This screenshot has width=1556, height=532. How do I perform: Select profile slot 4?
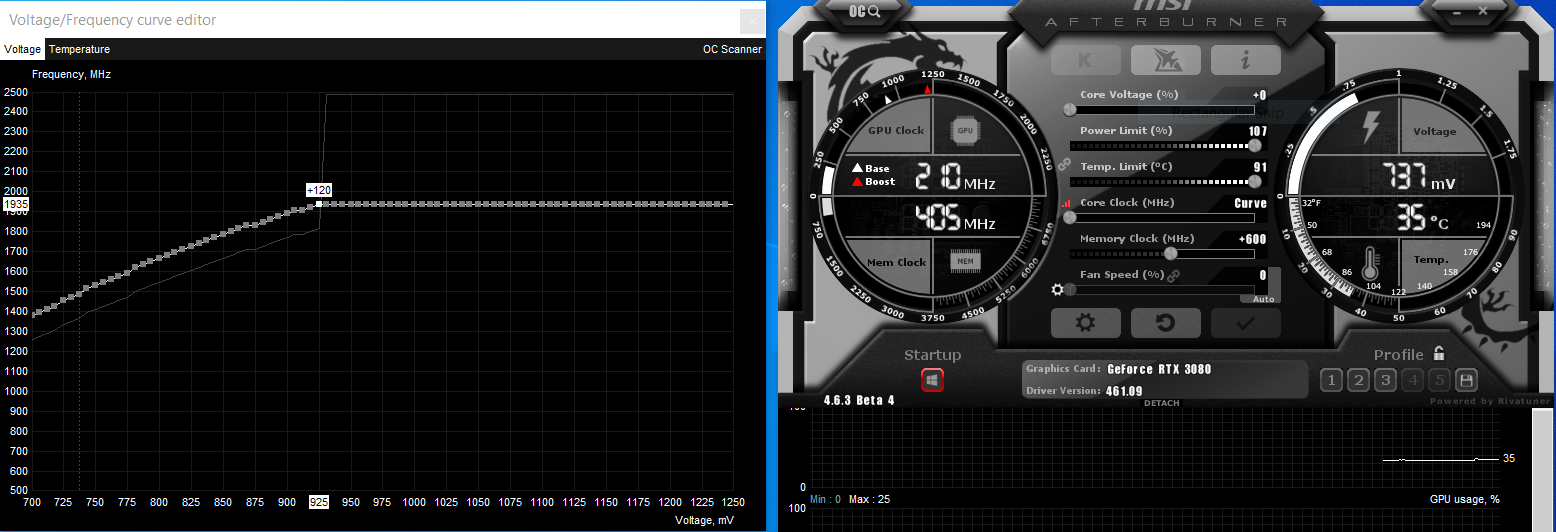1412,380
